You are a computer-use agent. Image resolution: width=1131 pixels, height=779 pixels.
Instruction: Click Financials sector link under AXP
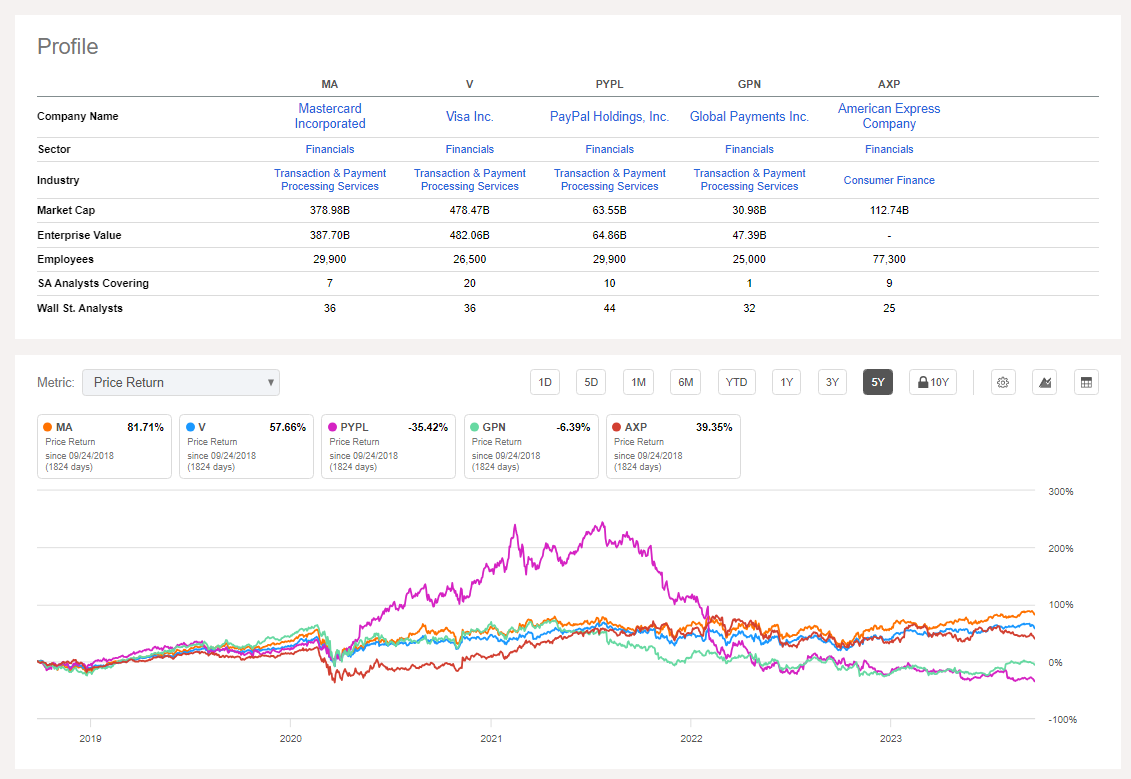pyautogui.click(x=889, y=149)
